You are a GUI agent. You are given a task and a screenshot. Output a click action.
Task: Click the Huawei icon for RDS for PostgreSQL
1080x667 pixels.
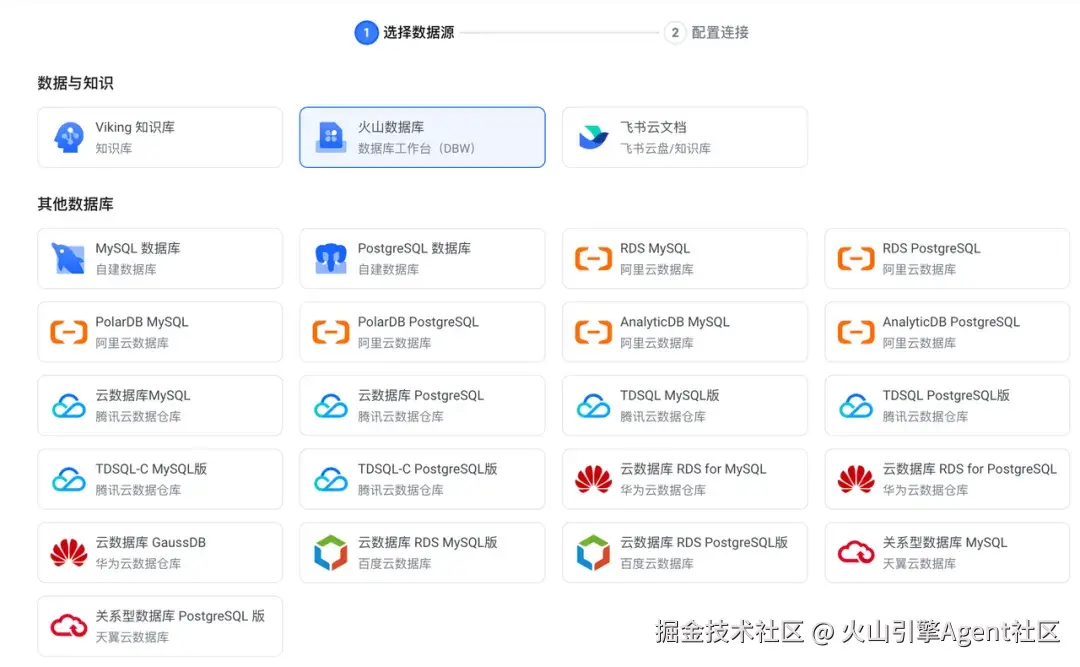(x=855, y=480)
